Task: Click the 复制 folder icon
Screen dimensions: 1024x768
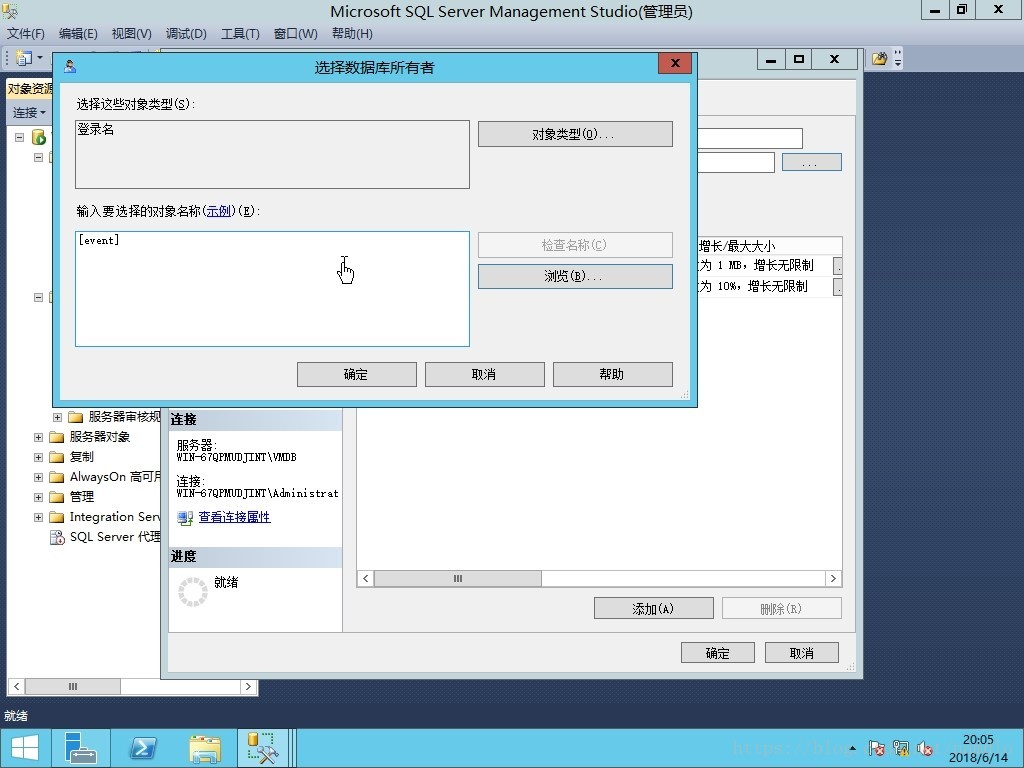Action: coord(57,457)
